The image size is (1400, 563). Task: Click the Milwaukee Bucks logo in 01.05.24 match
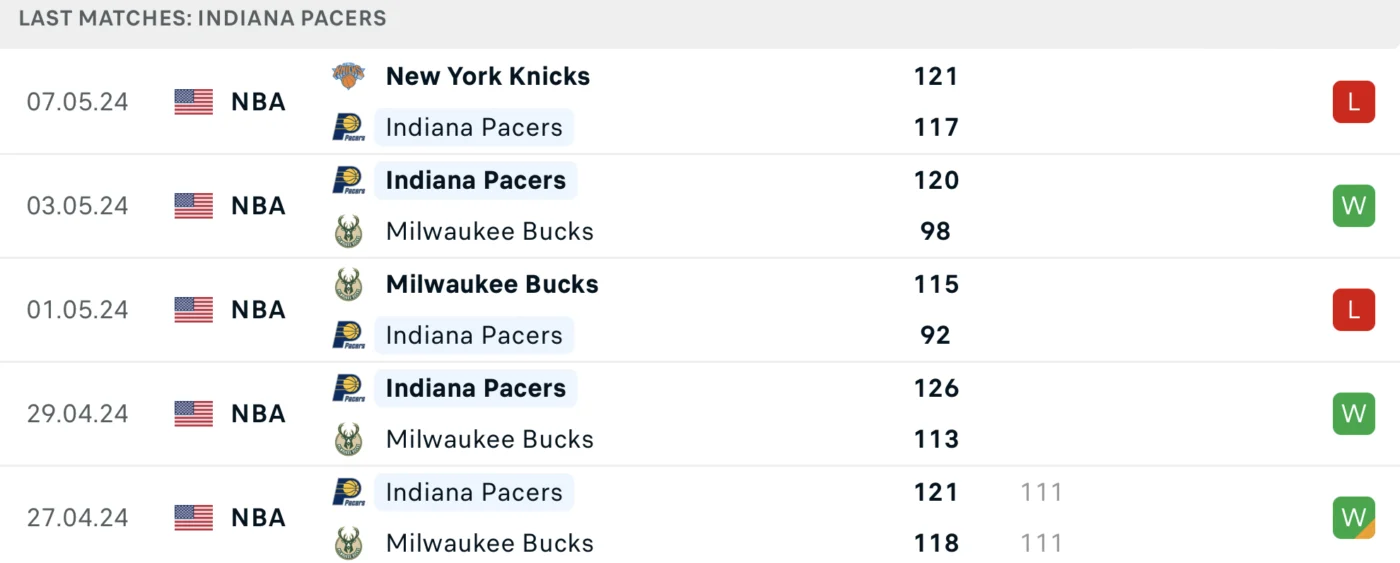pyautogui.click(x=348, y=284)
